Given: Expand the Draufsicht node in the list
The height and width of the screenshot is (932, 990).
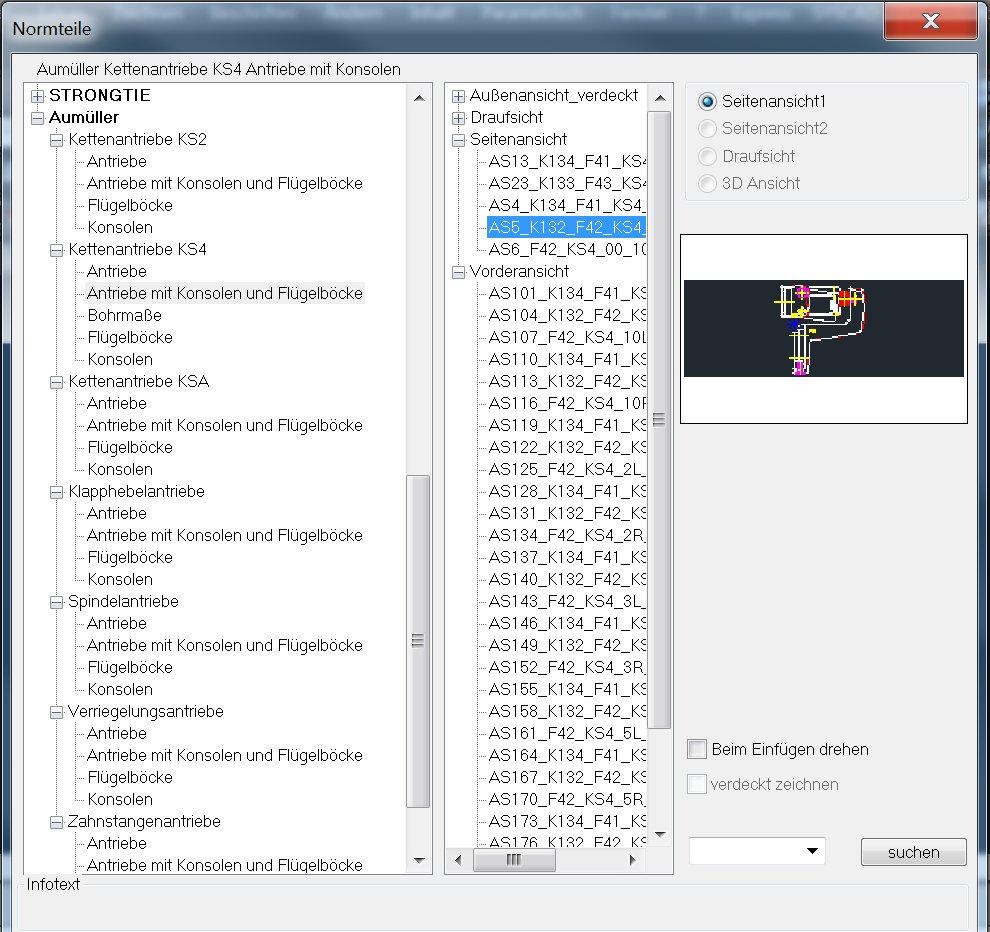Looking at the screenshot, I should [x=459, y=118].
